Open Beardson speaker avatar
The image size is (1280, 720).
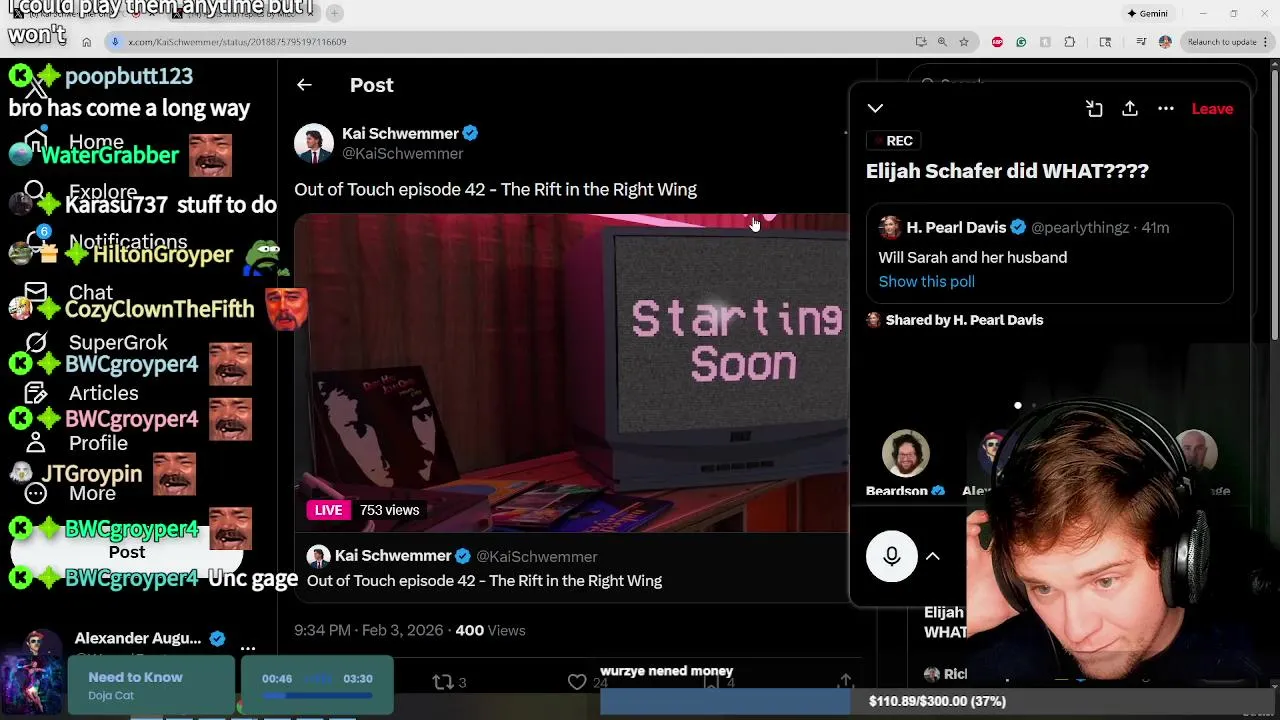point(905,454)
